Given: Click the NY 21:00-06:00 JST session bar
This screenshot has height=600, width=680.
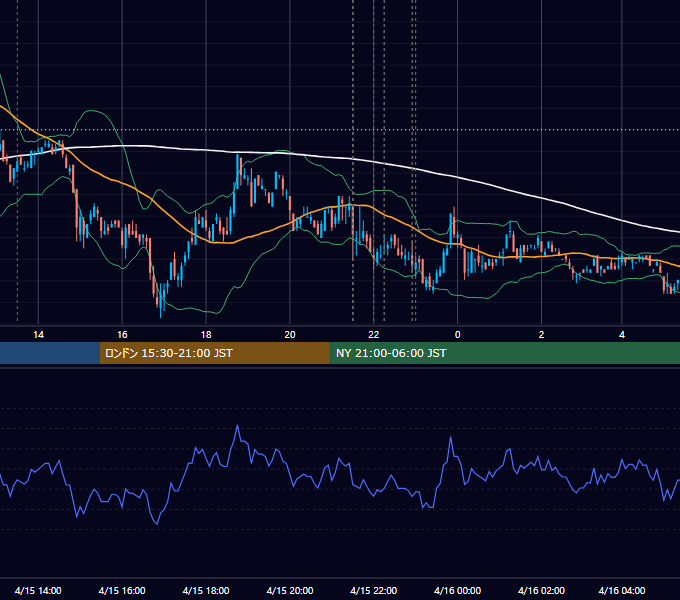Looking at the screenshot, I should 505,353.
